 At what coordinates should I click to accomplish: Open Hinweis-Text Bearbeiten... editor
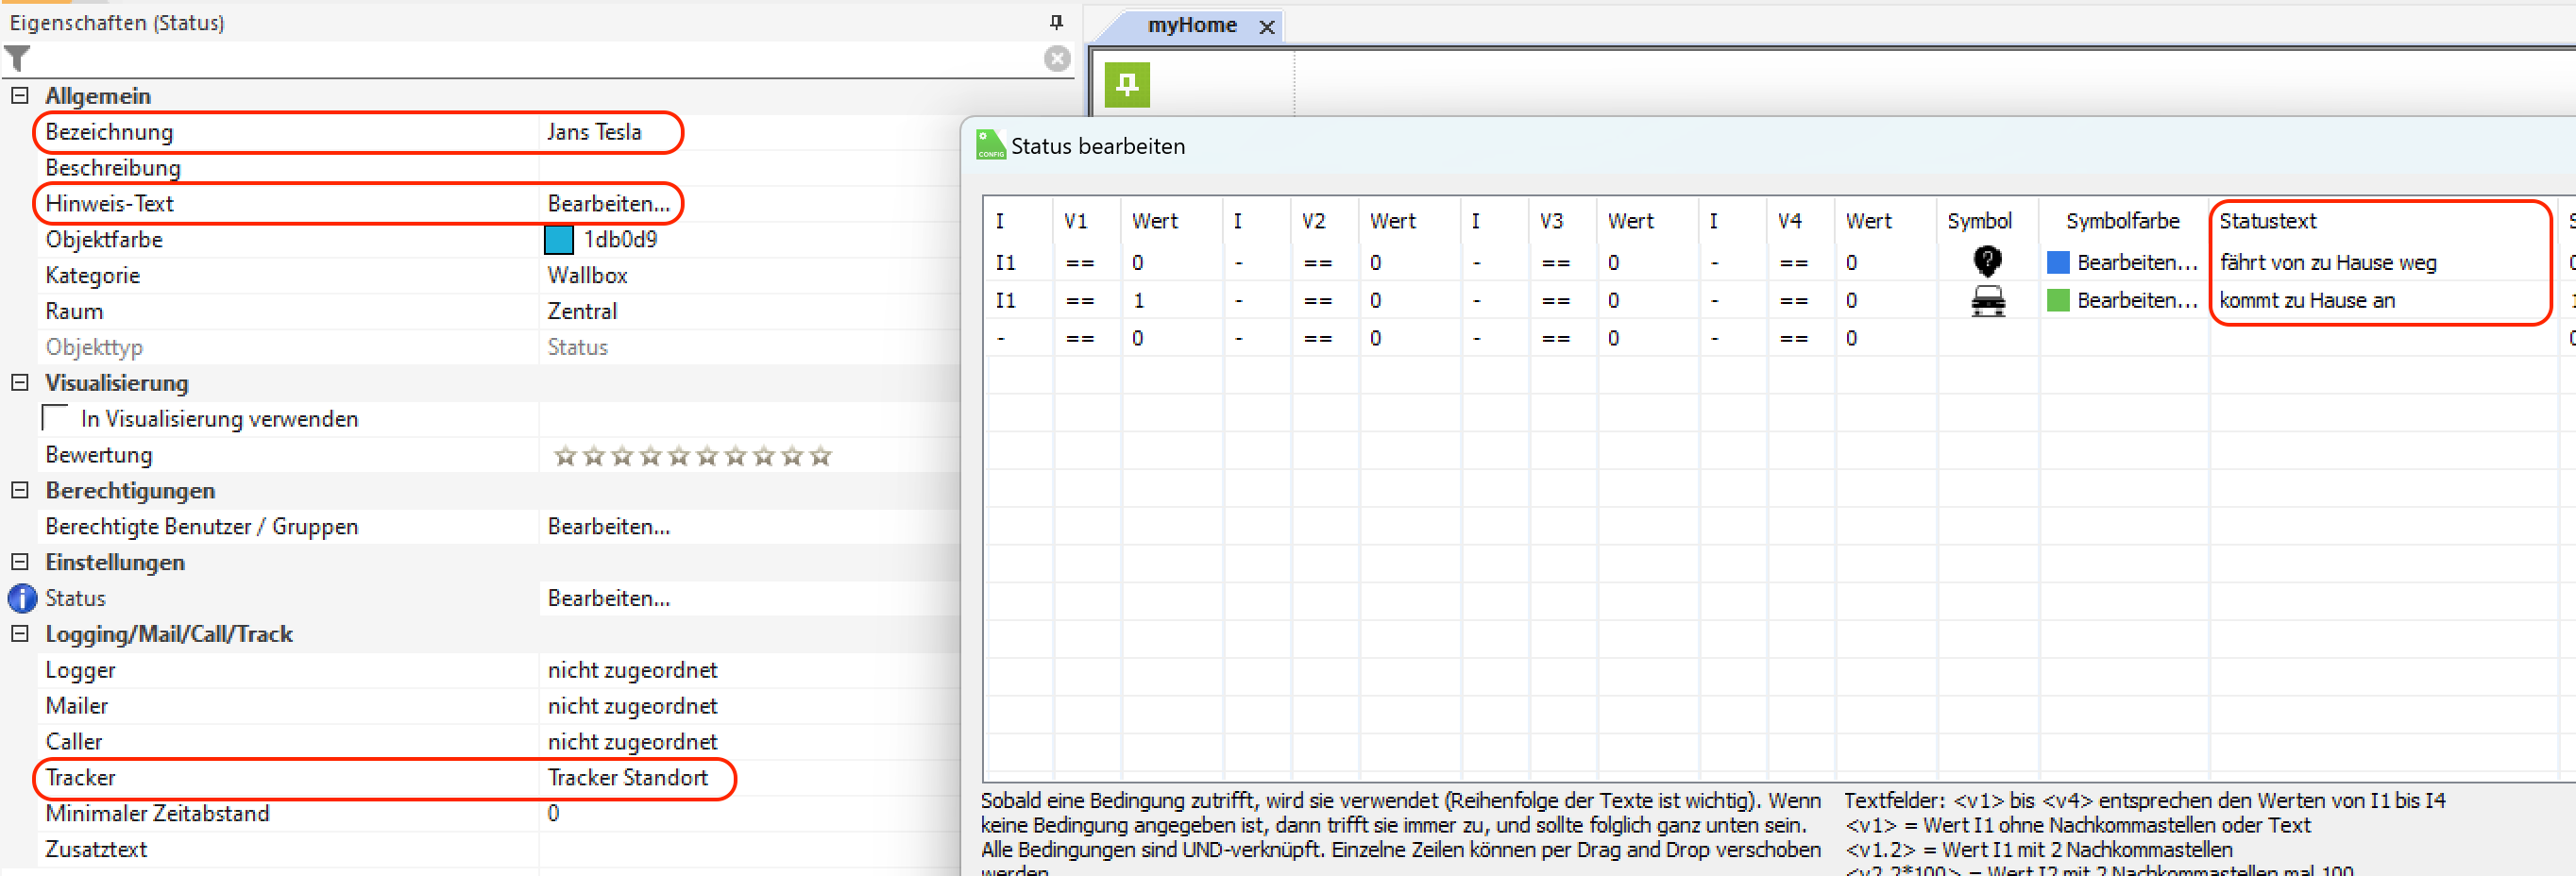point(608,204)
